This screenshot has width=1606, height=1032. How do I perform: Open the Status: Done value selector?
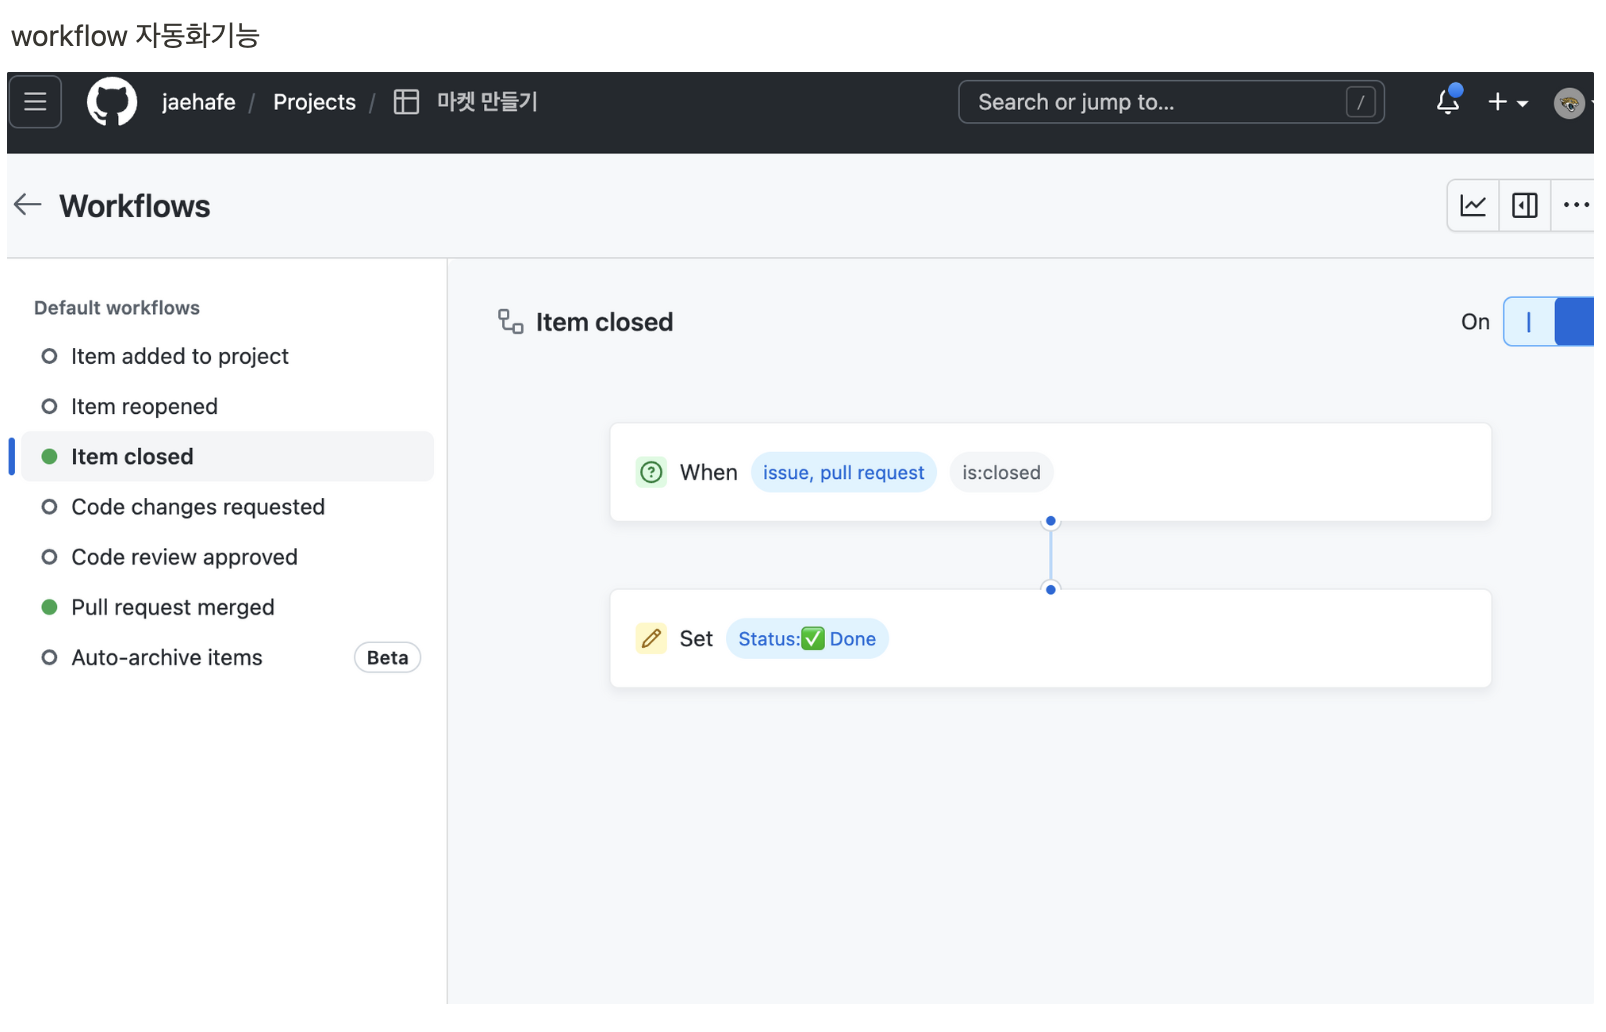[x=806, y=639]
